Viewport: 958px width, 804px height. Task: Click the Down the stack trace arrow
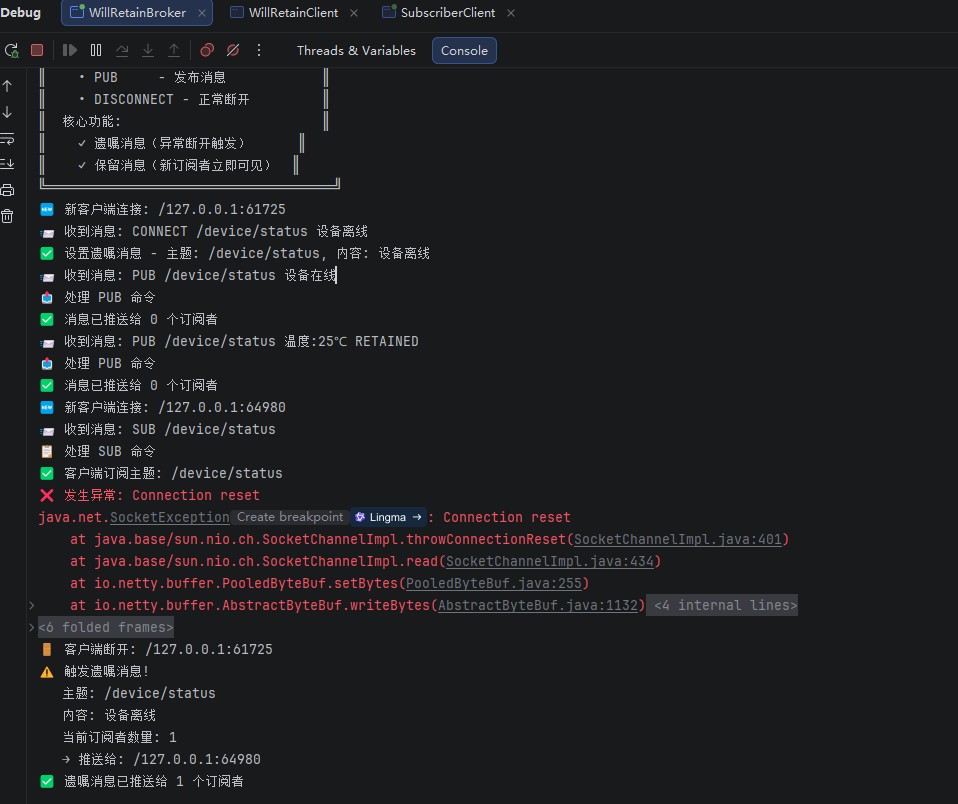7,112
